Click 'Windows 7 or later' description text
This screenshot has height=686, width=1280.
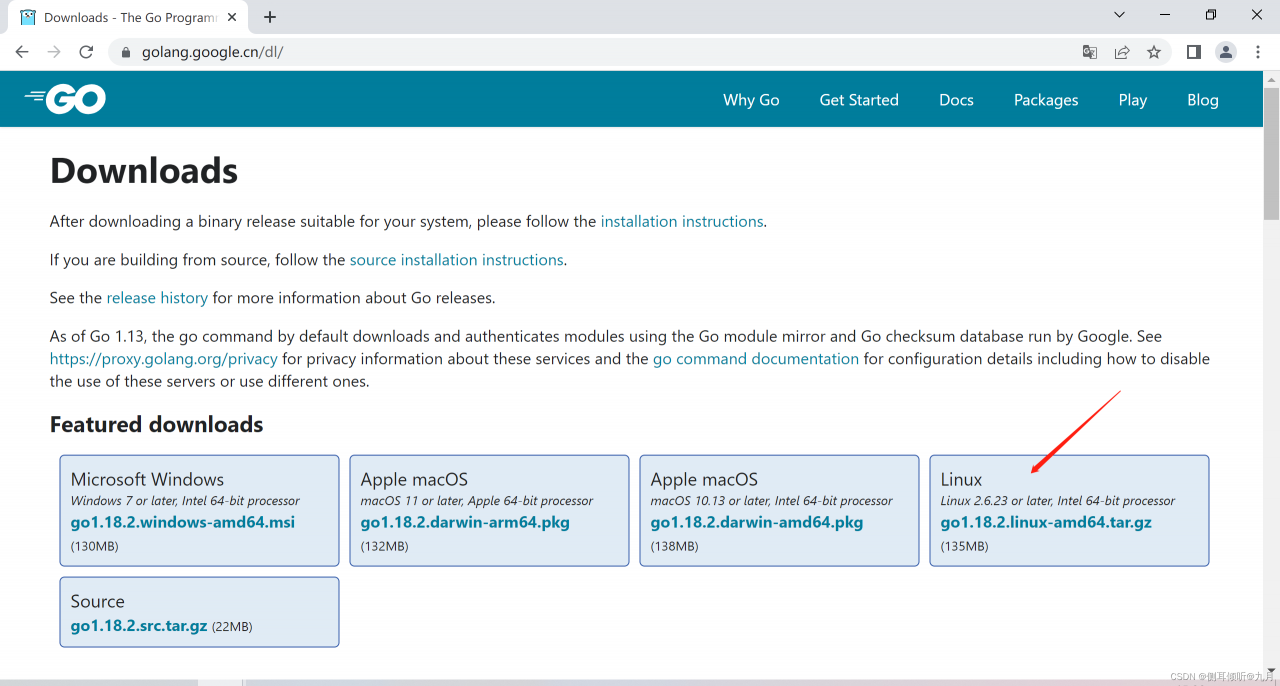tap(185, 501)
